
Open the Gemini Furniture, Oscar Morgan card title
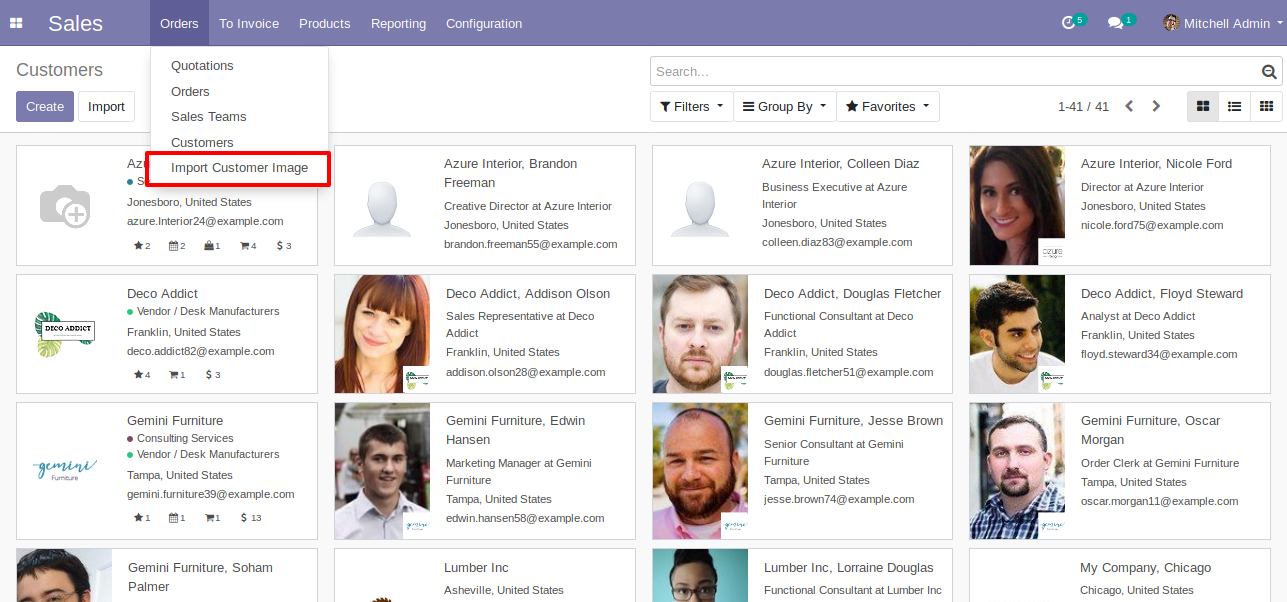tap(1152, 430)
